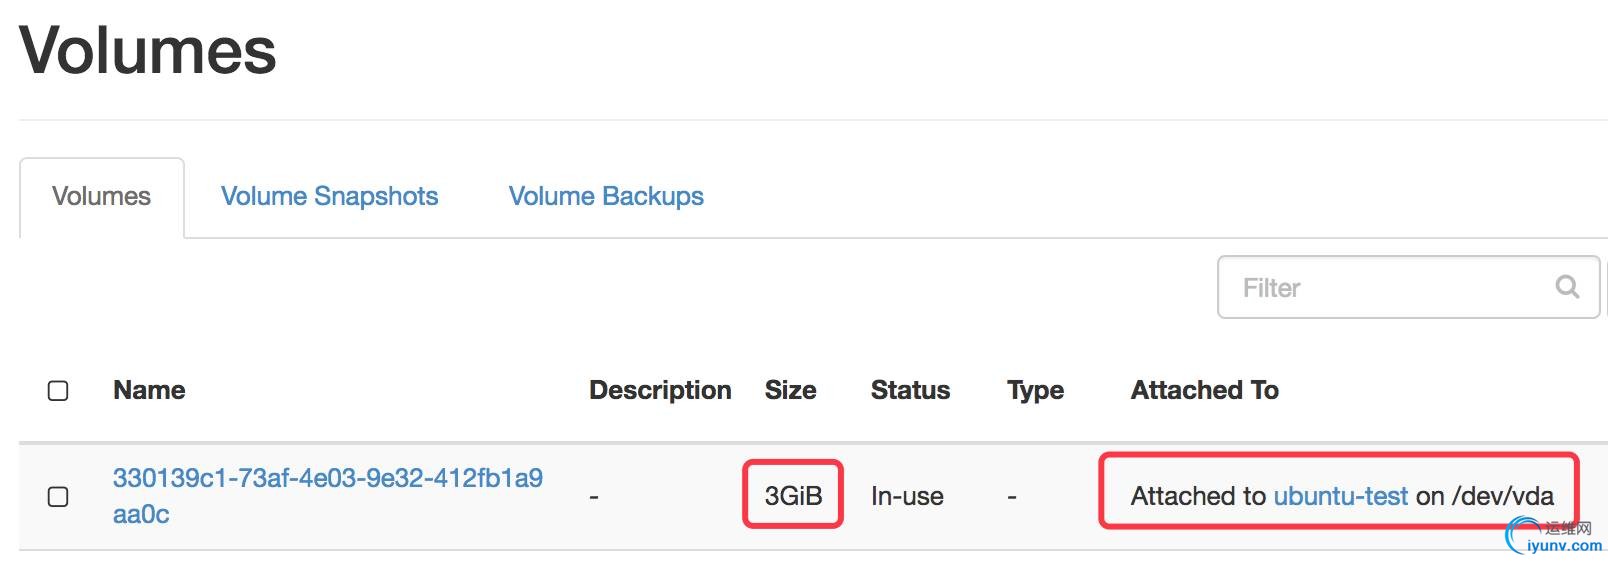Click the In-use status cell
This screenshot has height=562, width=1608.
point(907,496)
